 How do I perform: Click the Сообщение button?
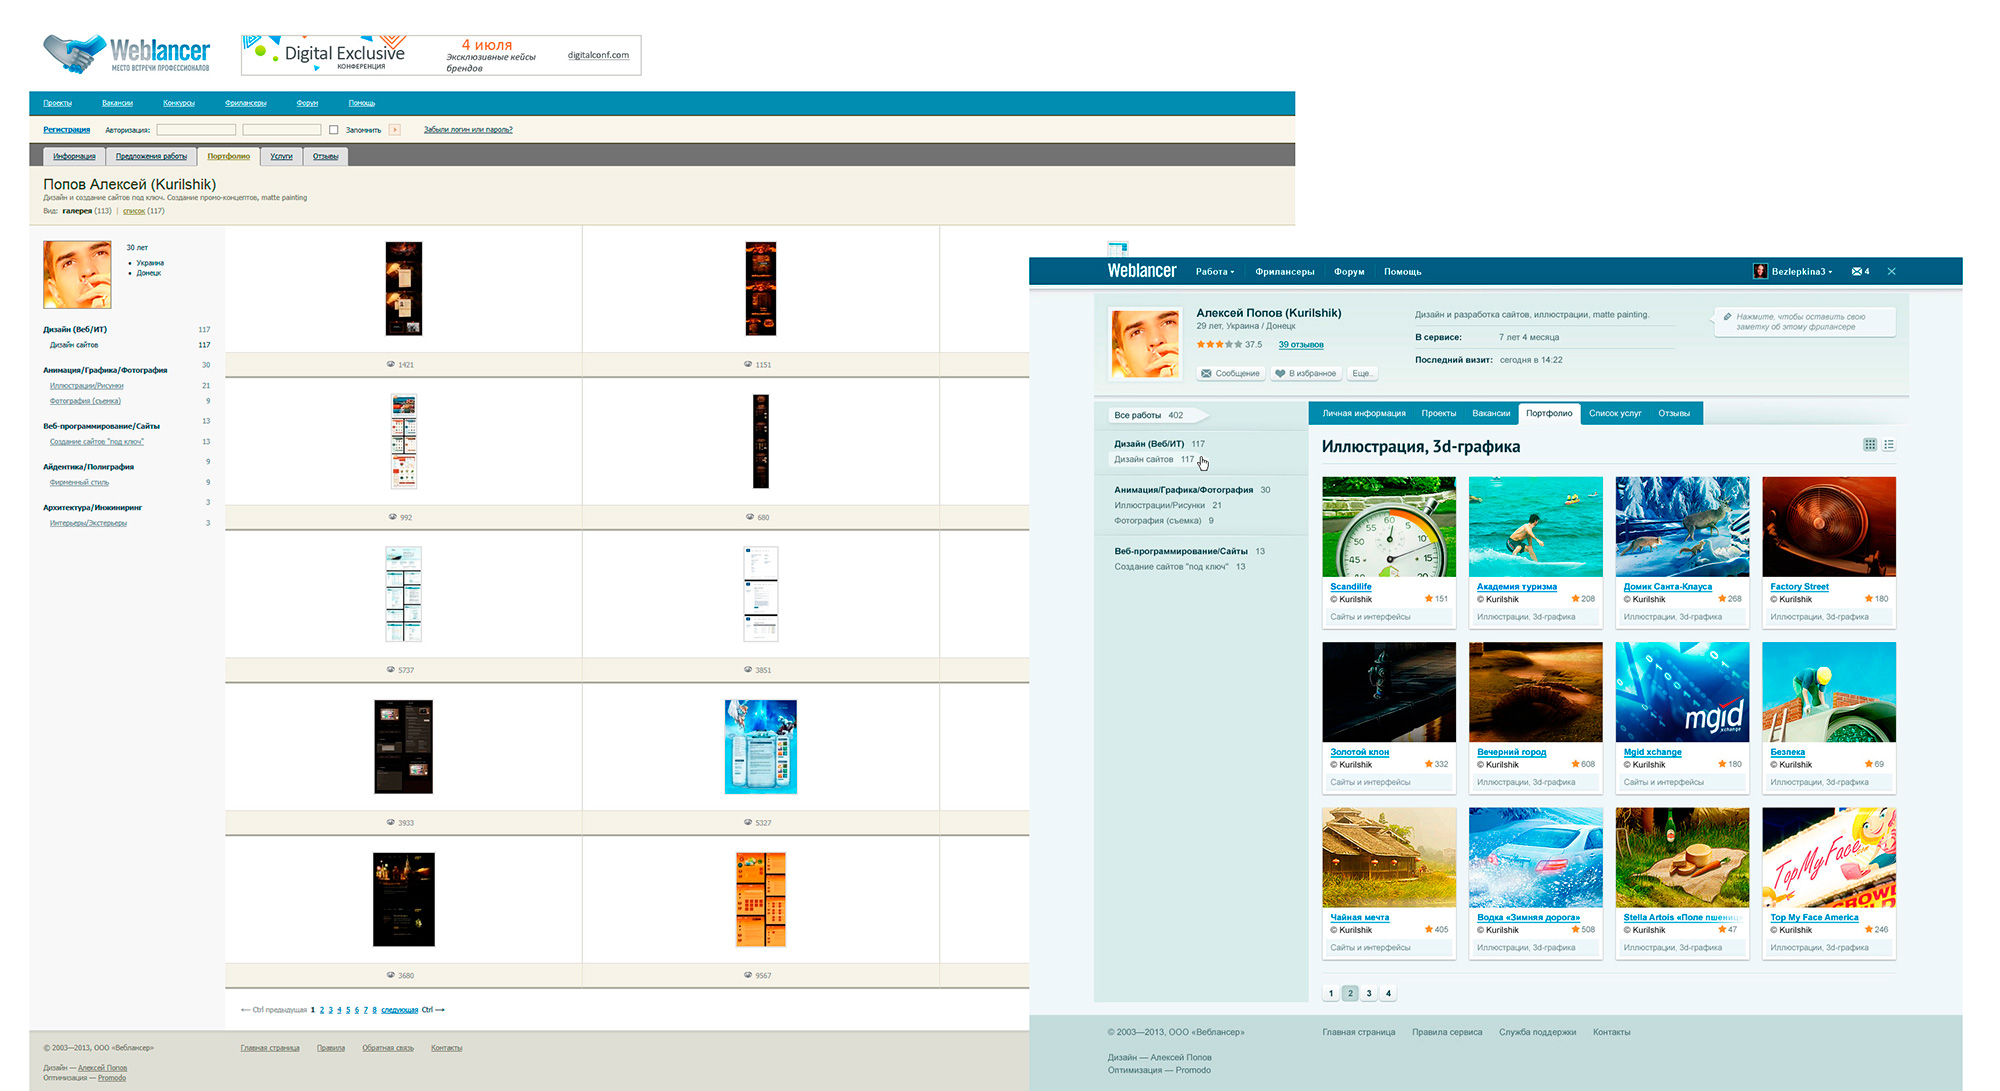[x=1230, y=373]
